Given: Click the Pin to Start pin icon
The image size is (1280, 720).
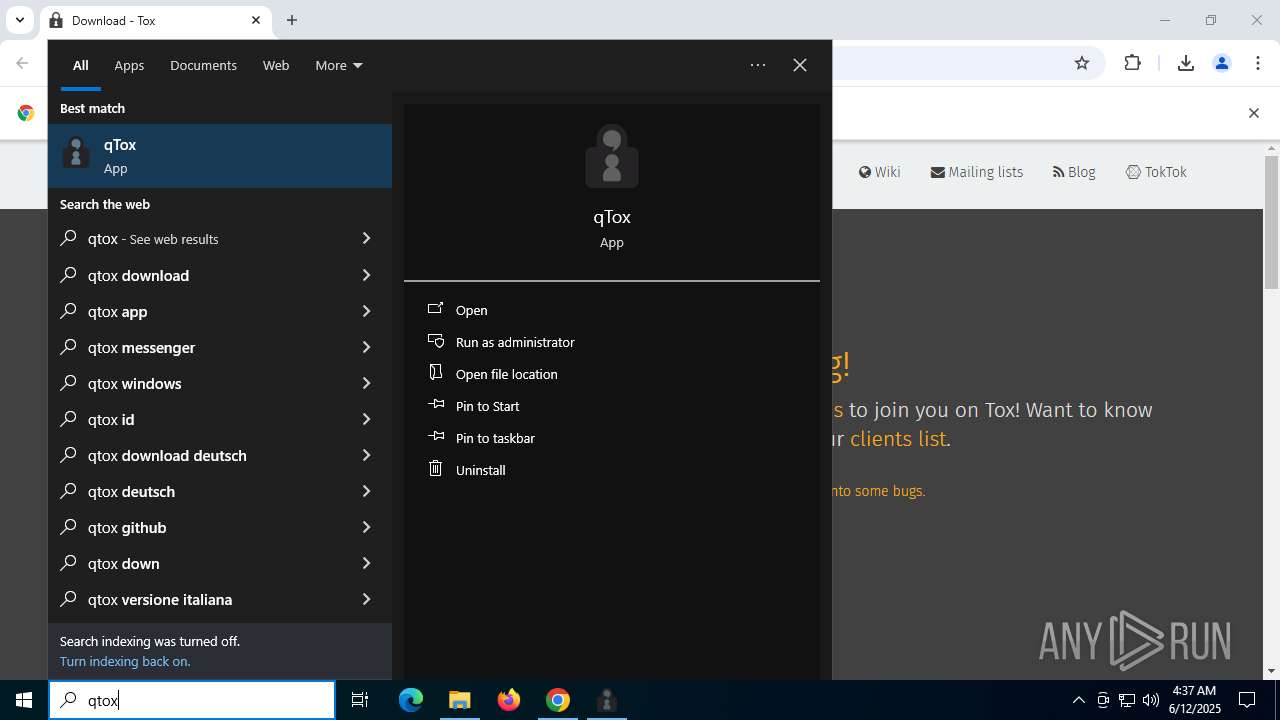Looking at the screenshot, I should click(435, 405).
